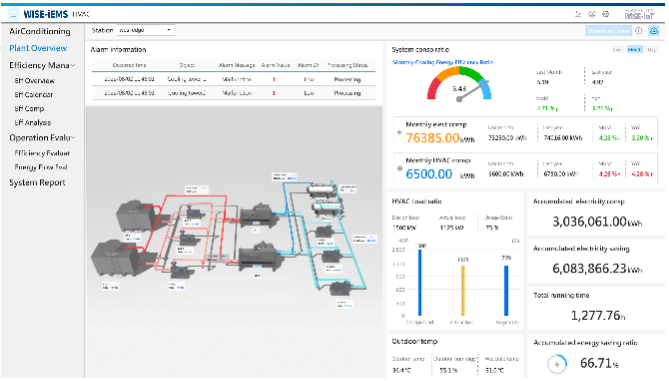Open Eff Comp page

click(29, 109)
